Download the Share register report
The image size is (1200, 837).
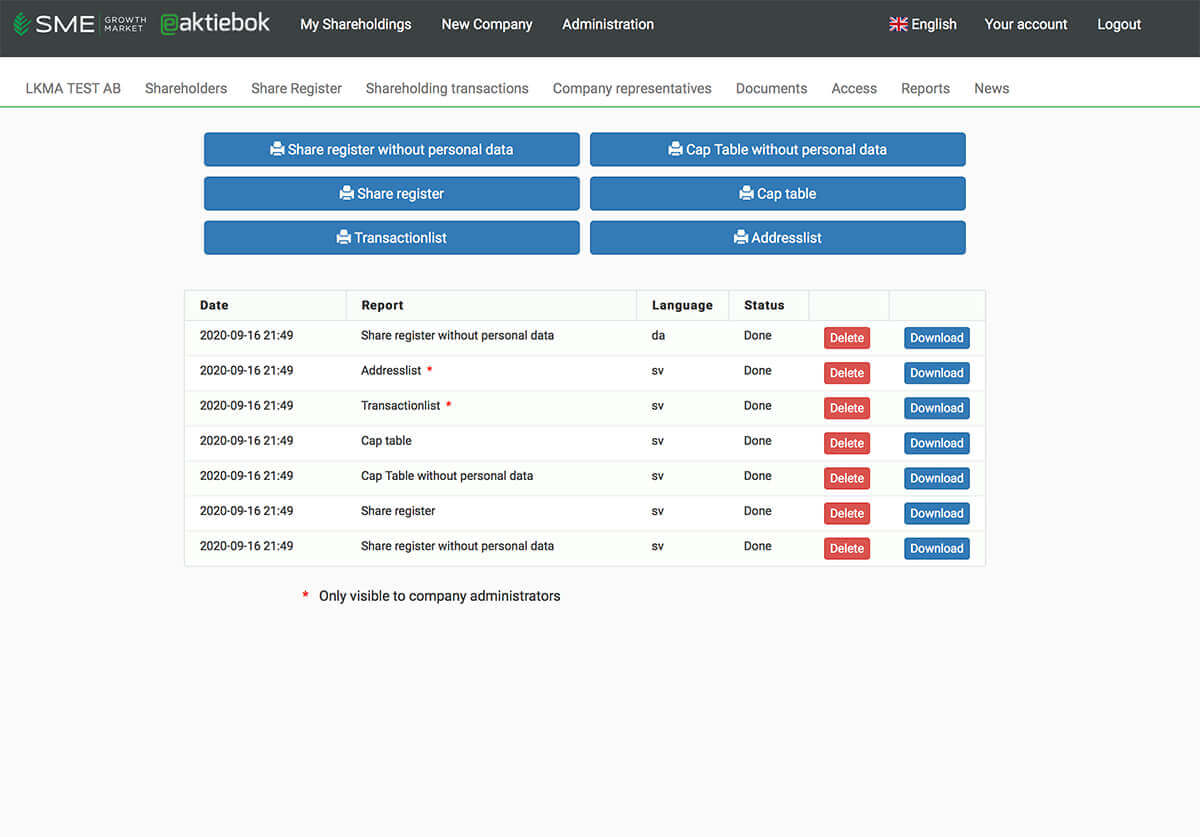(937, 513)
